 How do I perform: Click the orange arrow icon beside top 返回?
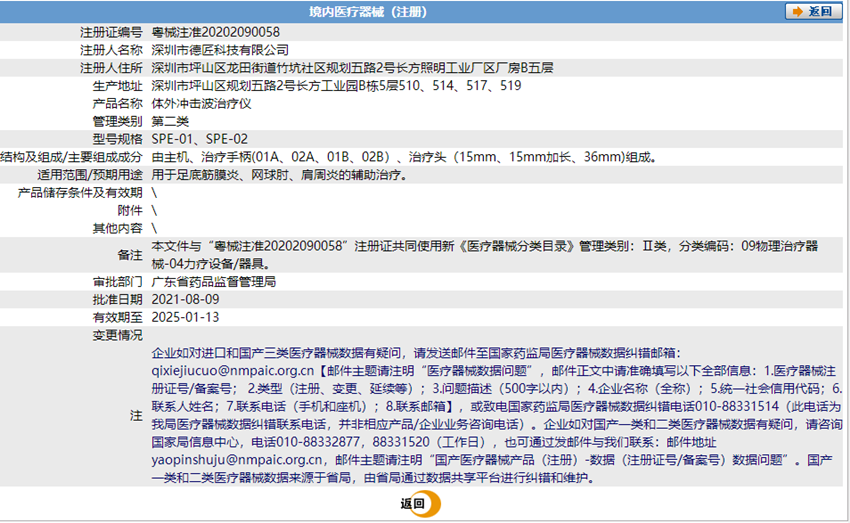click(797, 12)
